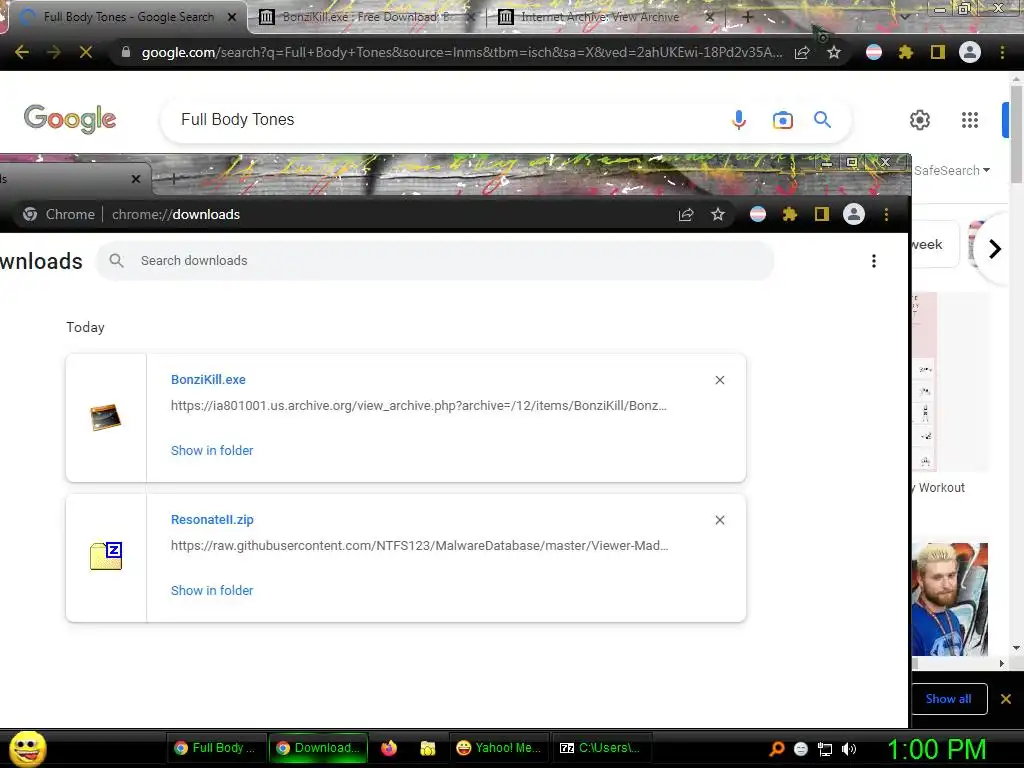Click the padlock site info icon
1024x768 pixels.
126,52
